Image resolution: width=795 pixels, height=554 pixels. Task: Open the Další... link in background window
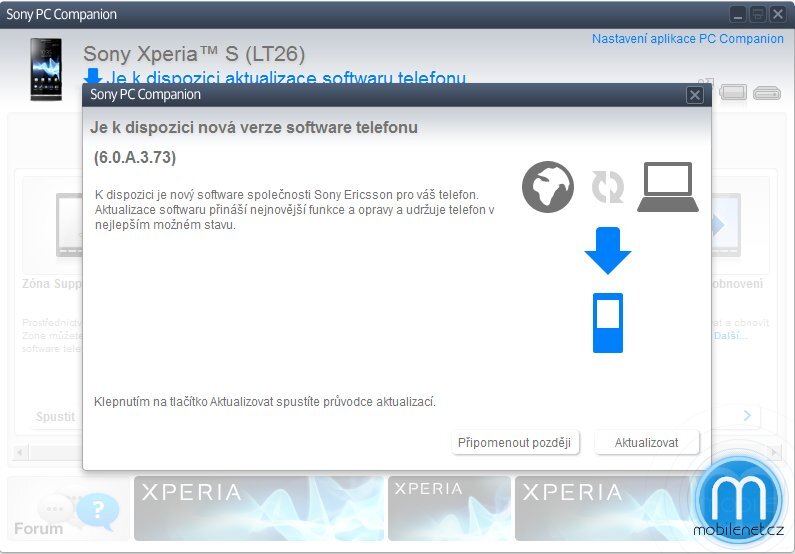[x=730, y=336]
